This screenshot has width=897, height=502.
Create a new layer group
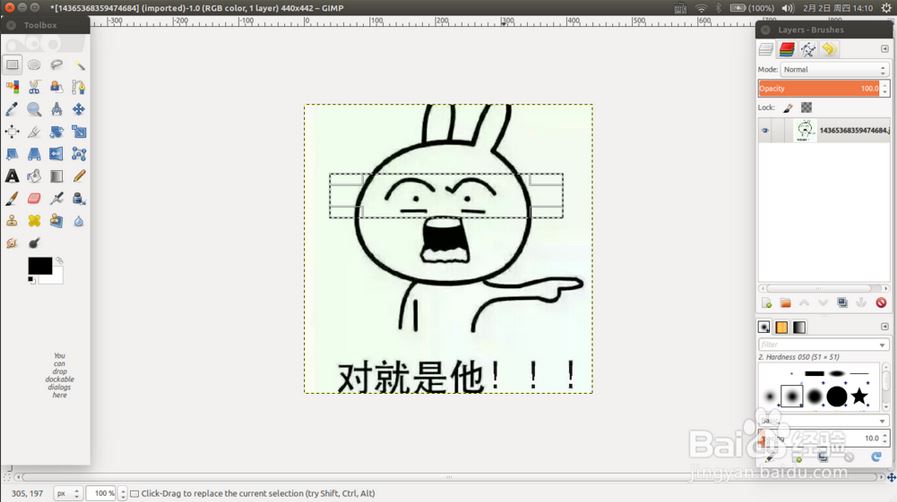point(785,303)
